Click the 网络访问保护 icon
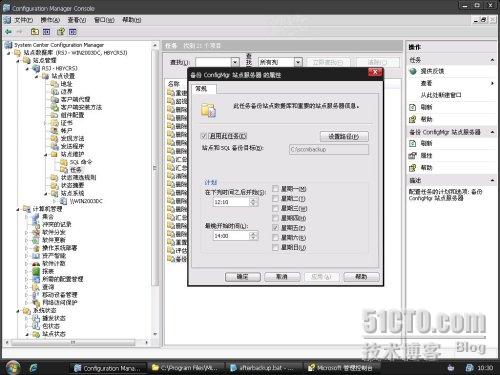This screenshot has width=500, height=375. pyautogui.click(x=36, y=303)
